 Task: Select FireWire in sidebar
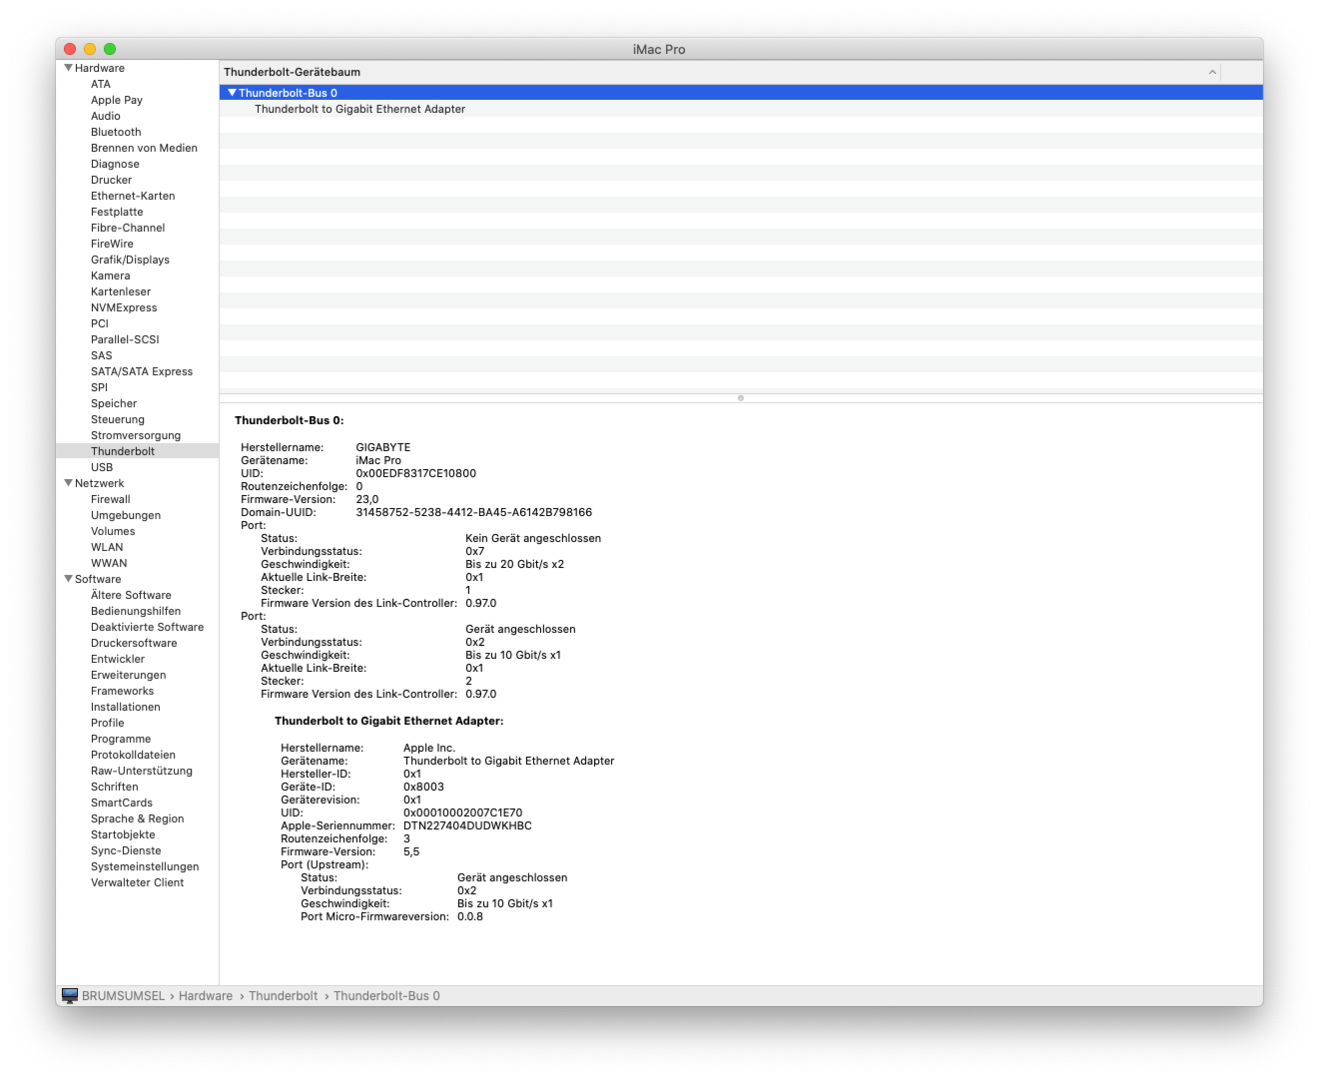pyautogui.click(x=112, y=244)
